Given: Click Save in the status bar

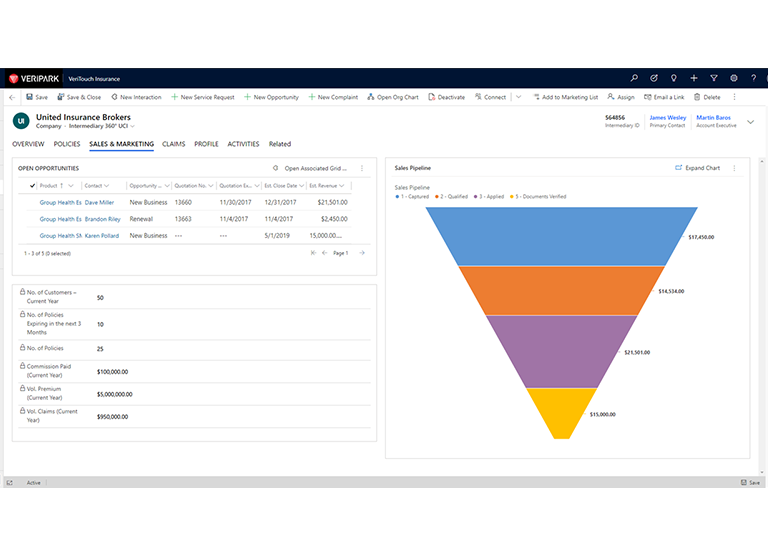Looking at the screenshot, I should tap(750, 482).
